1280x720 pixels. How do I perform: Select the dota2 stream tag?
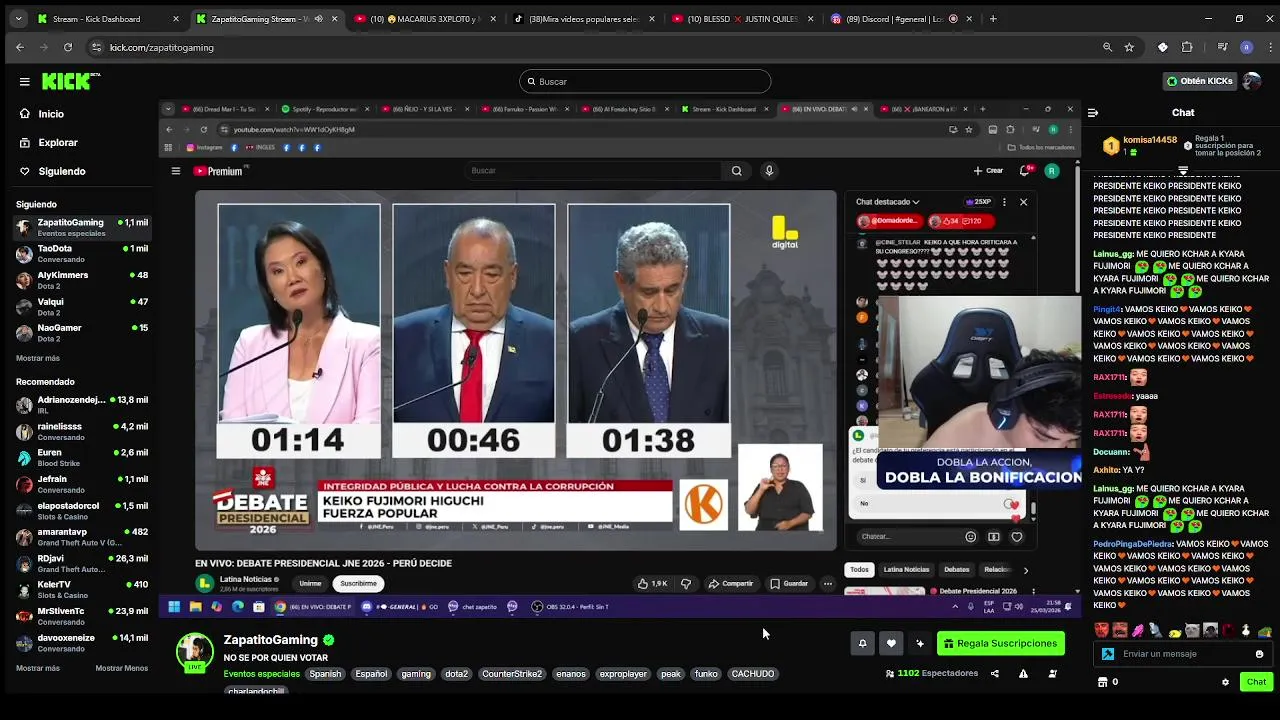456,674
